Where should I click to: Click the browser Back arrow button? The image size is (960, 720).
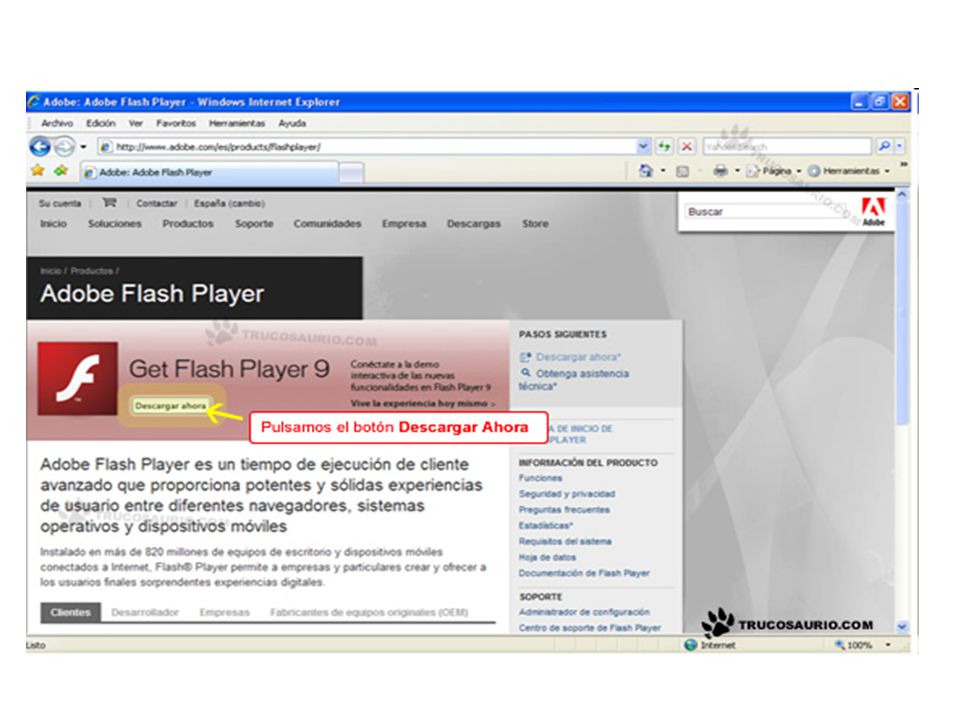tap(40, 147)
